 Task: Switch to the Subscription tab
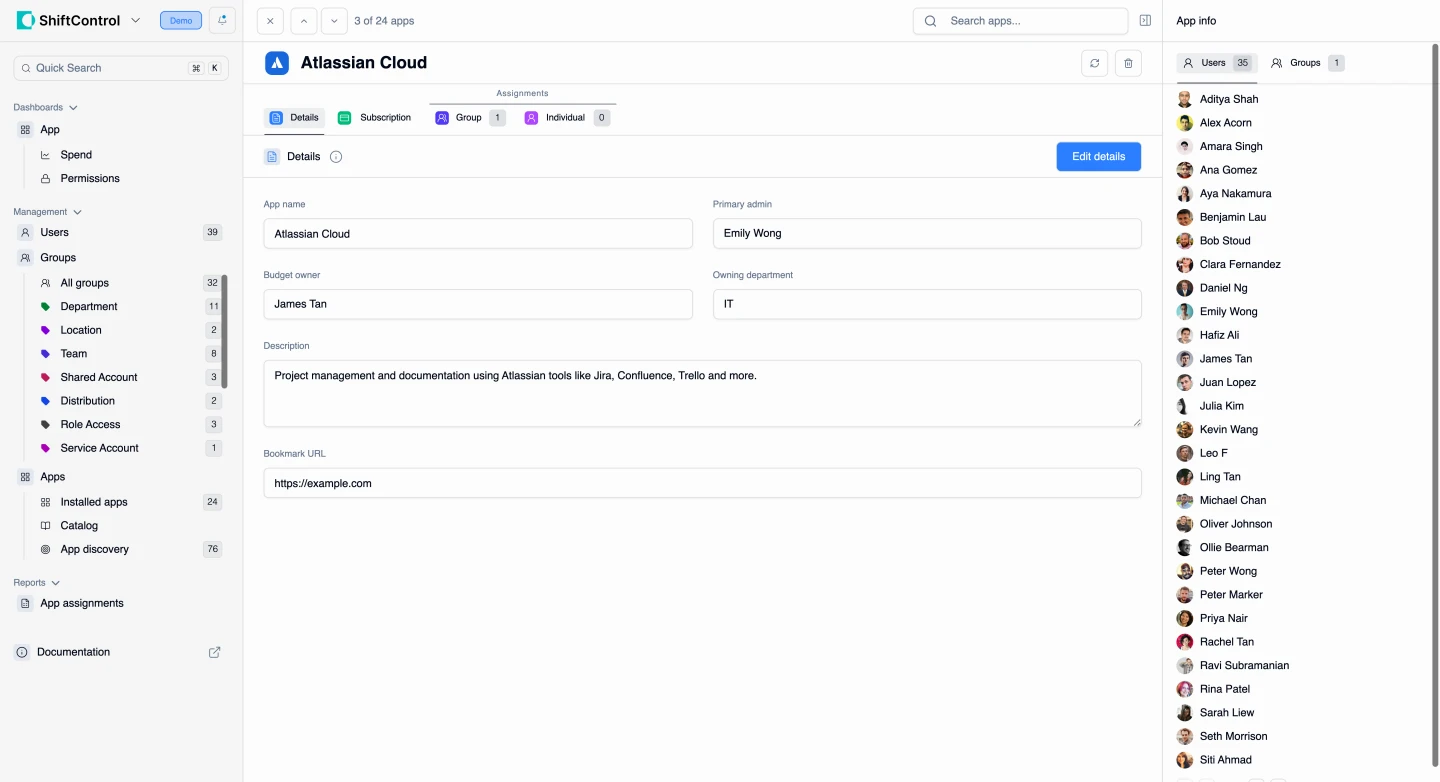(375, 118)
